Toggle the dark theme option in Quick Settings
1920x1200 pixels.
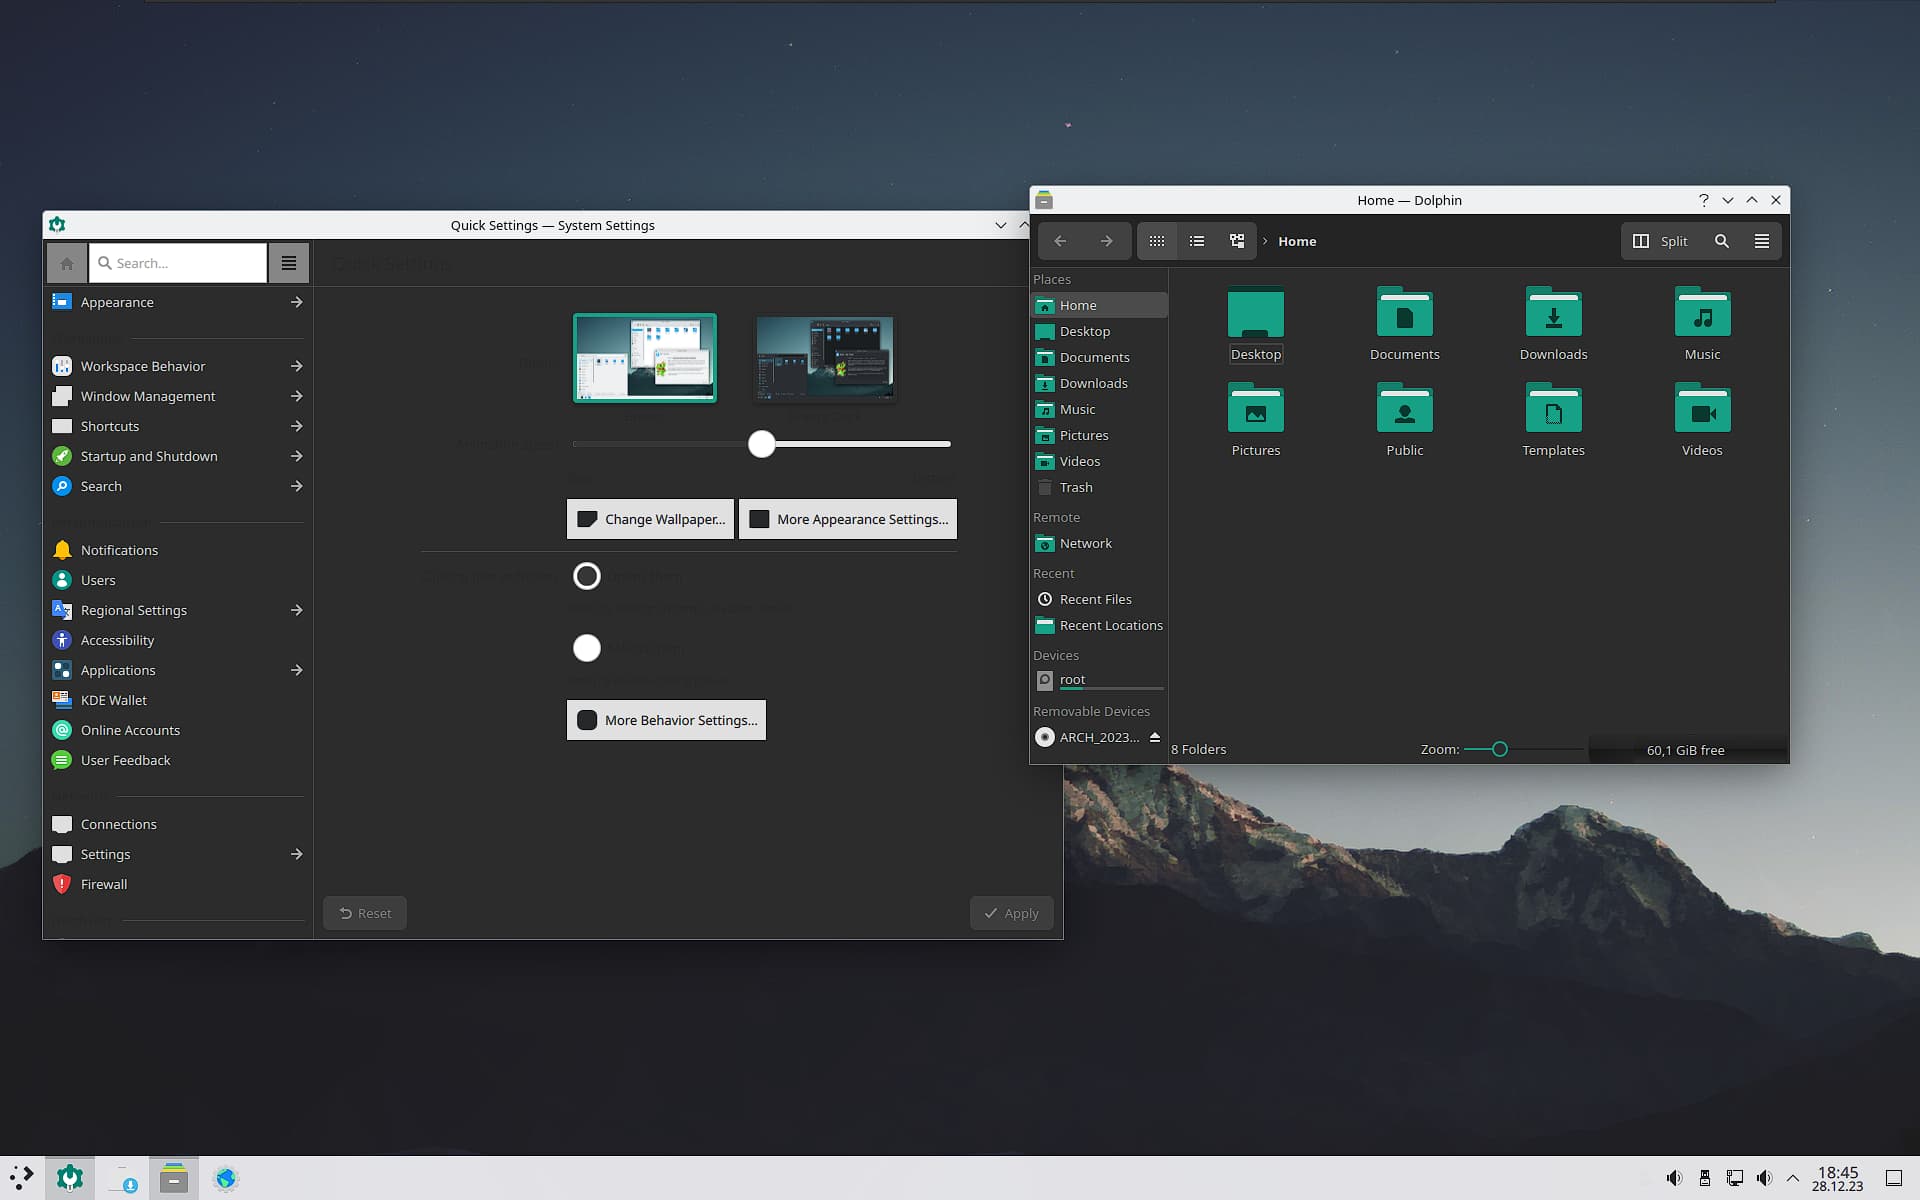click(x=825, y=357)
